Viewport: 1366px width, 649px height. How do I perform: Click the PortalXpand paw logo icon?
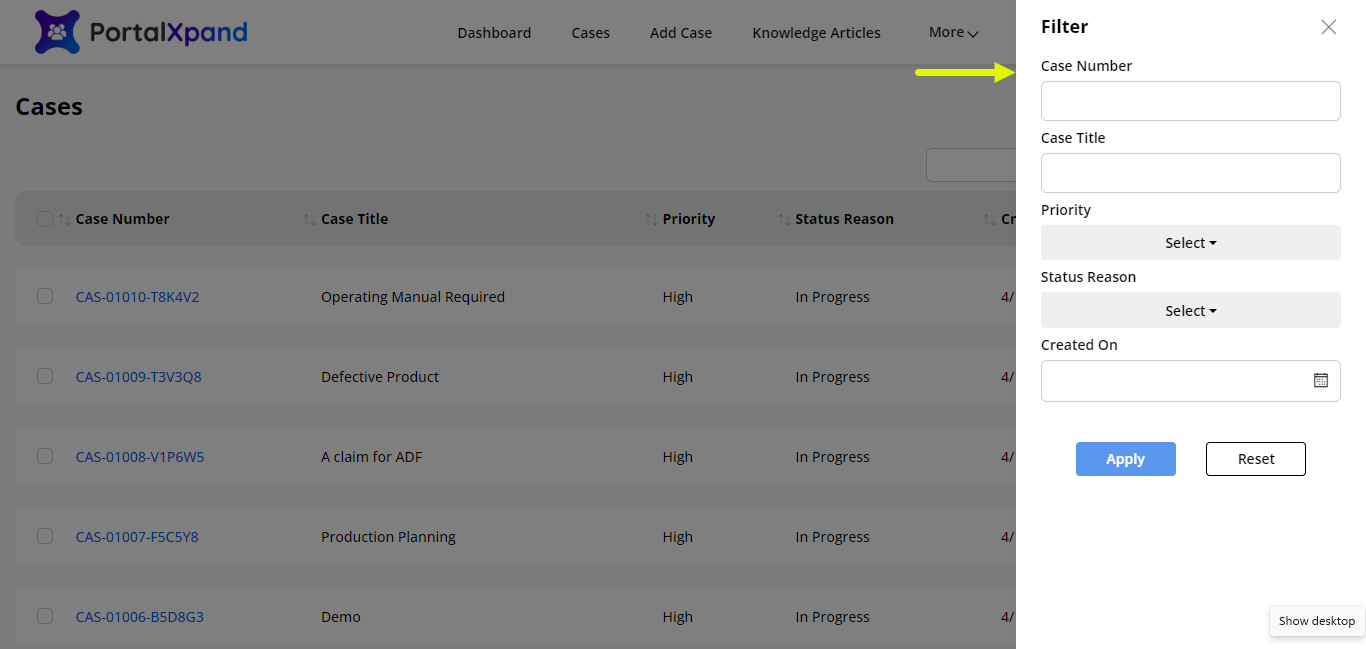point(57,32)
